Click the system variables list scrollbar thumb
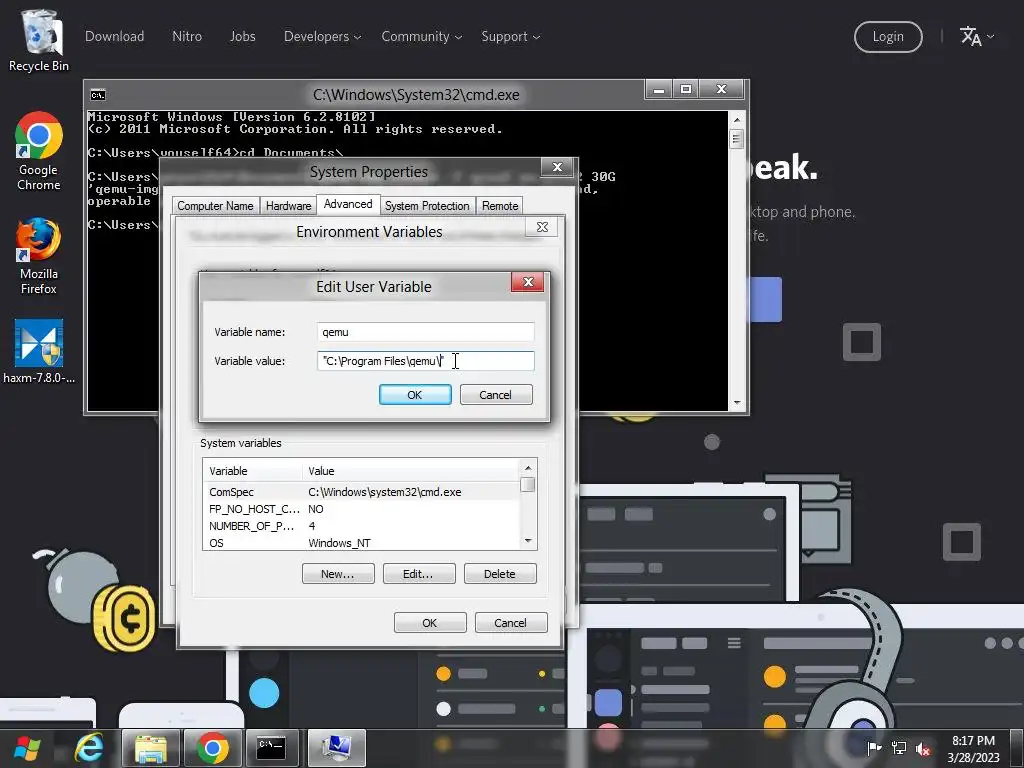This screenshot has width=1024, height=768. (x=528, y=485)
